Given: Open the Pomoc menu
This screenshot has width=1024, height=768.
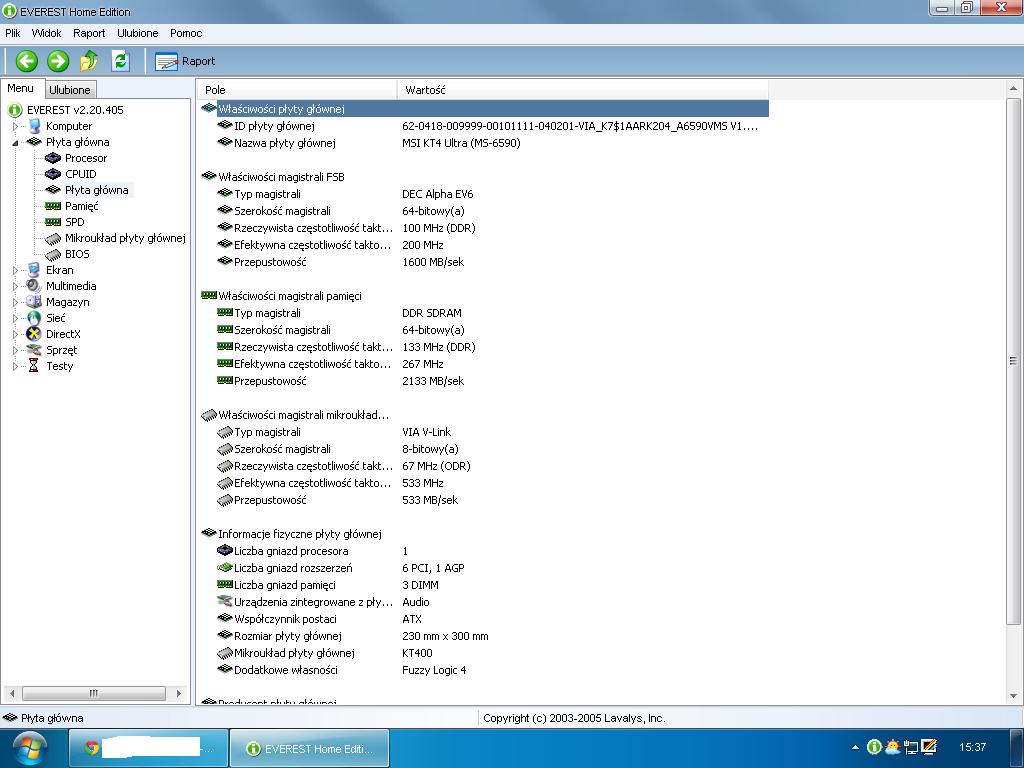Looking at the screenshot, I should [x=186, y=33].
